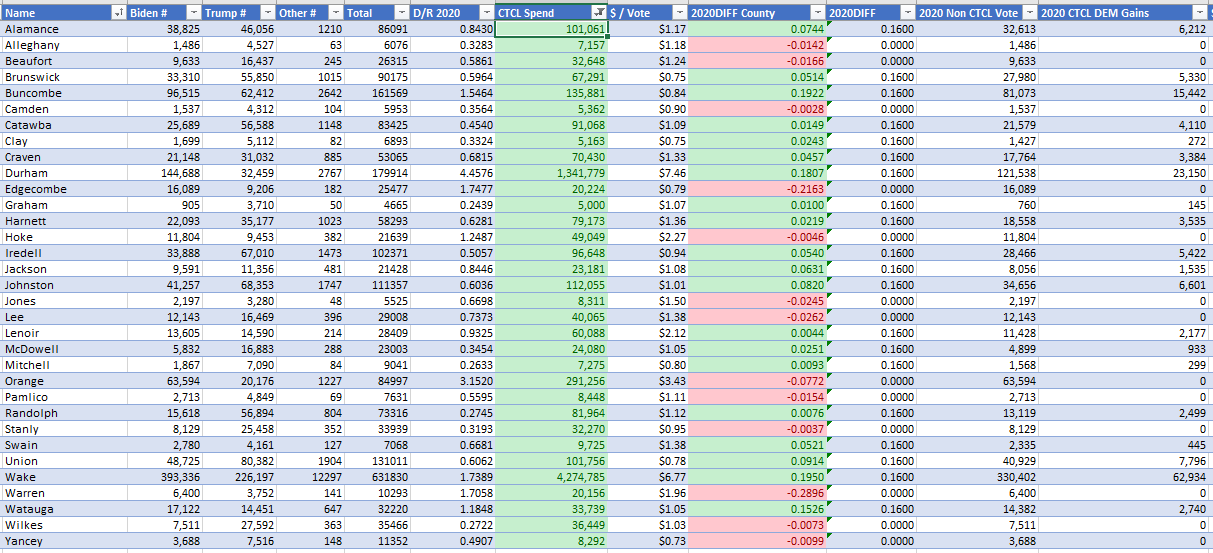Open the $ / Vote column filter dropdown

point(680,13)
